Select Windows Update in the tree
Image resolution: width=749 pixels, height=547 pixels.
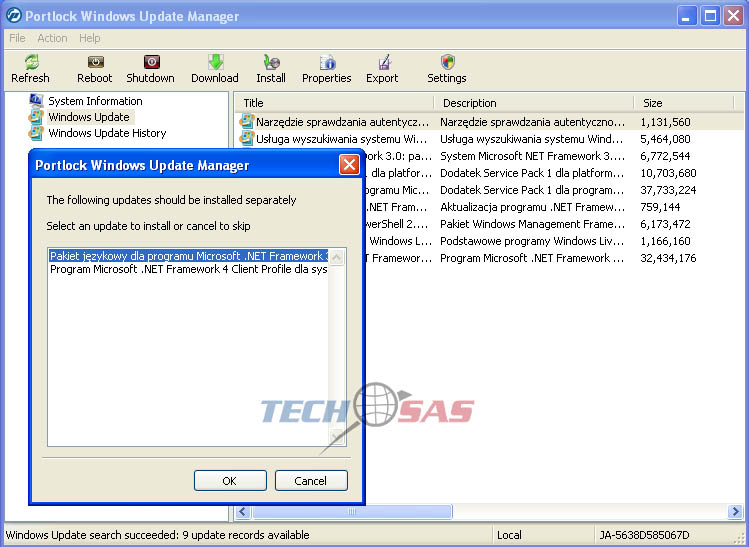click(x=89, y=117)
